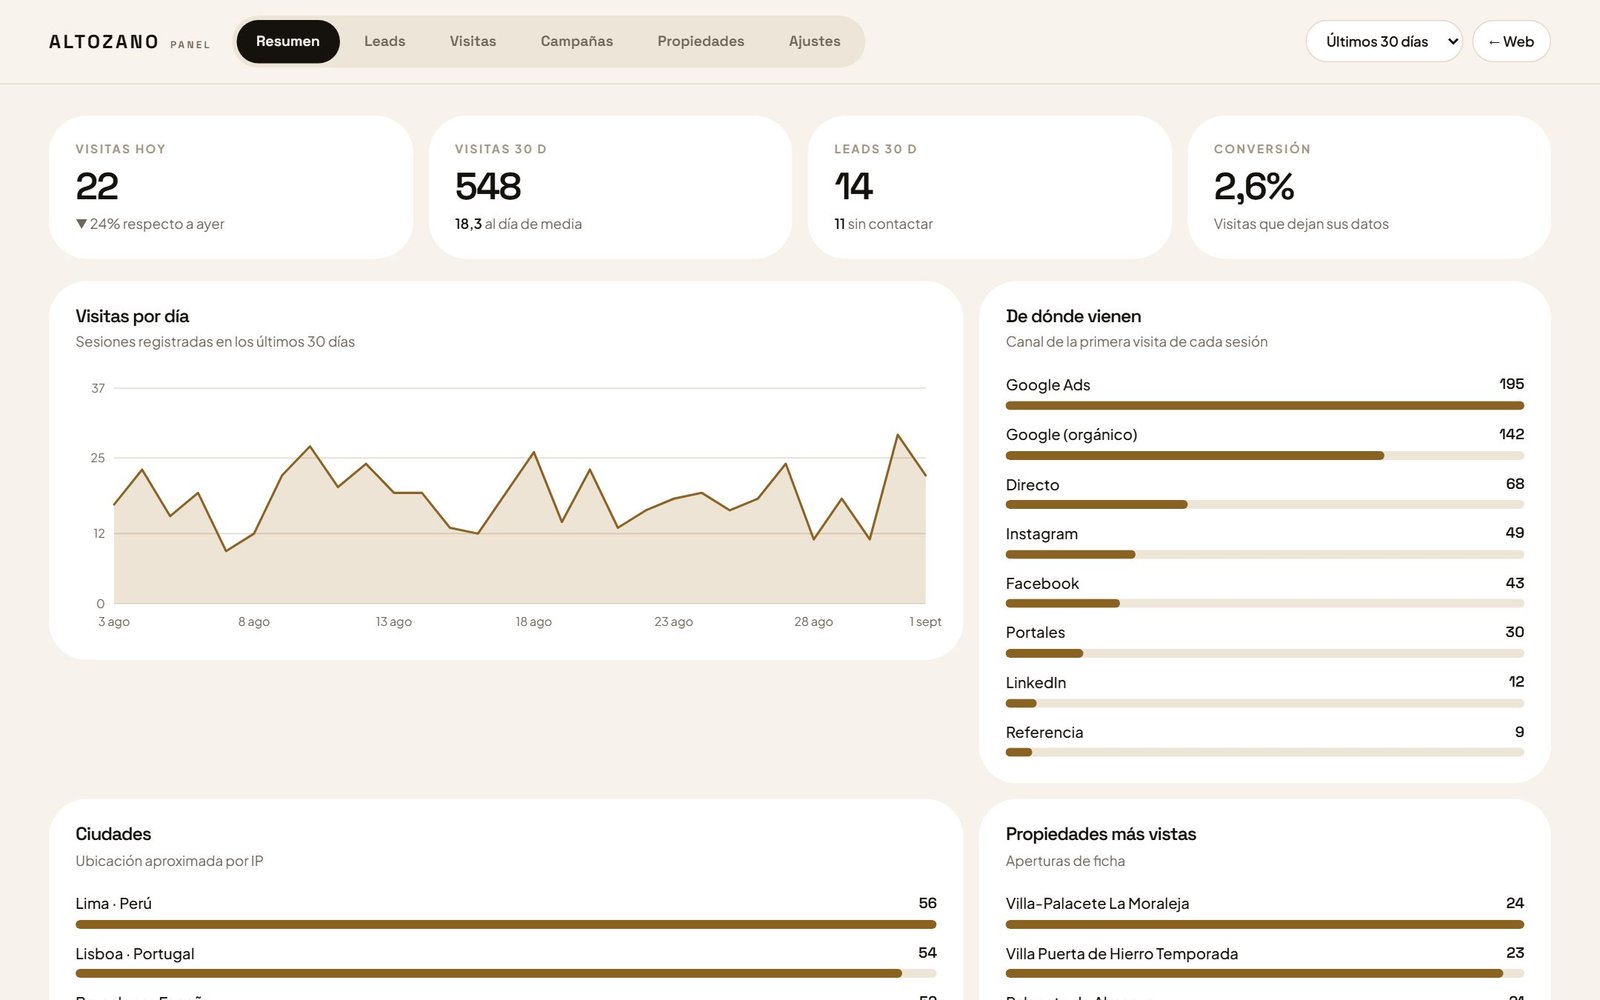Viewport: 1600px width, 1000px height.
Task: Click the Lima · Perú city bar
Action: pos(506,924)
